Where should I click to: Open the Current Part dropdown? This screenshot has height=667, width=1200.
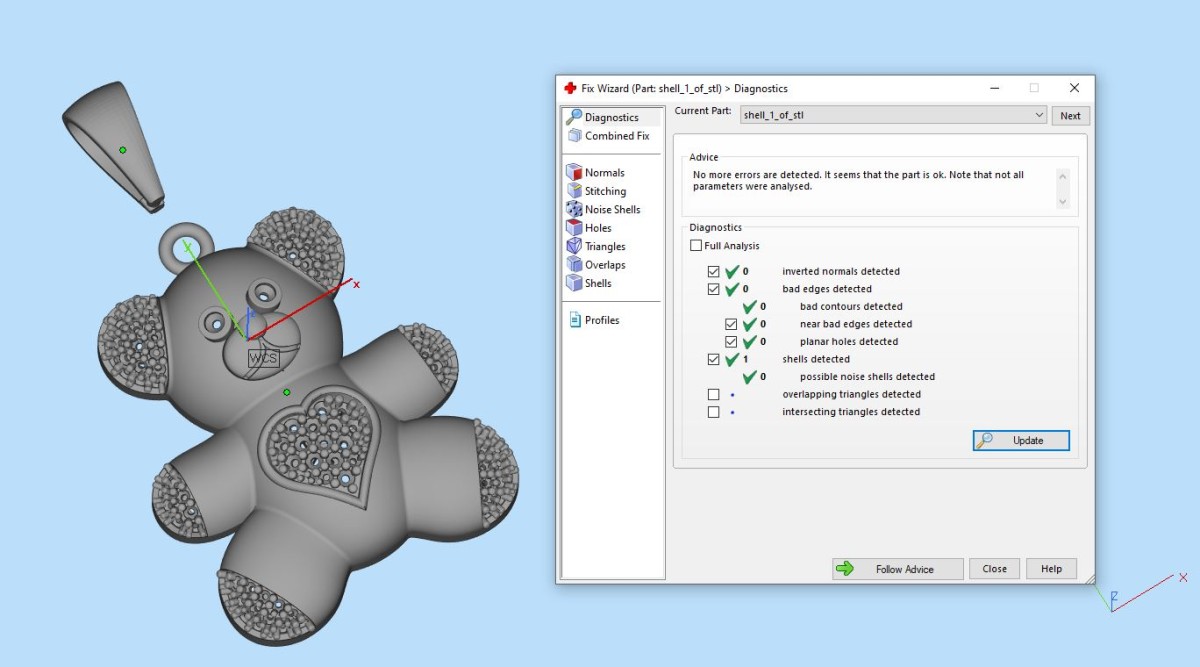(x=1038, y=115)
